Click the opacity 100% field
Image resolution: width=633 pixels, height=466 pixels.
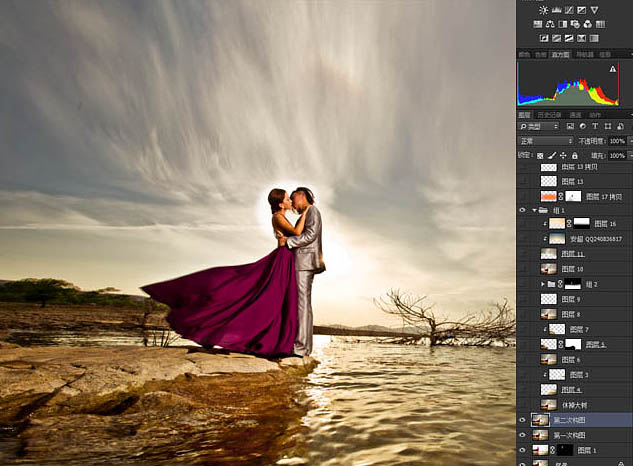617,141
